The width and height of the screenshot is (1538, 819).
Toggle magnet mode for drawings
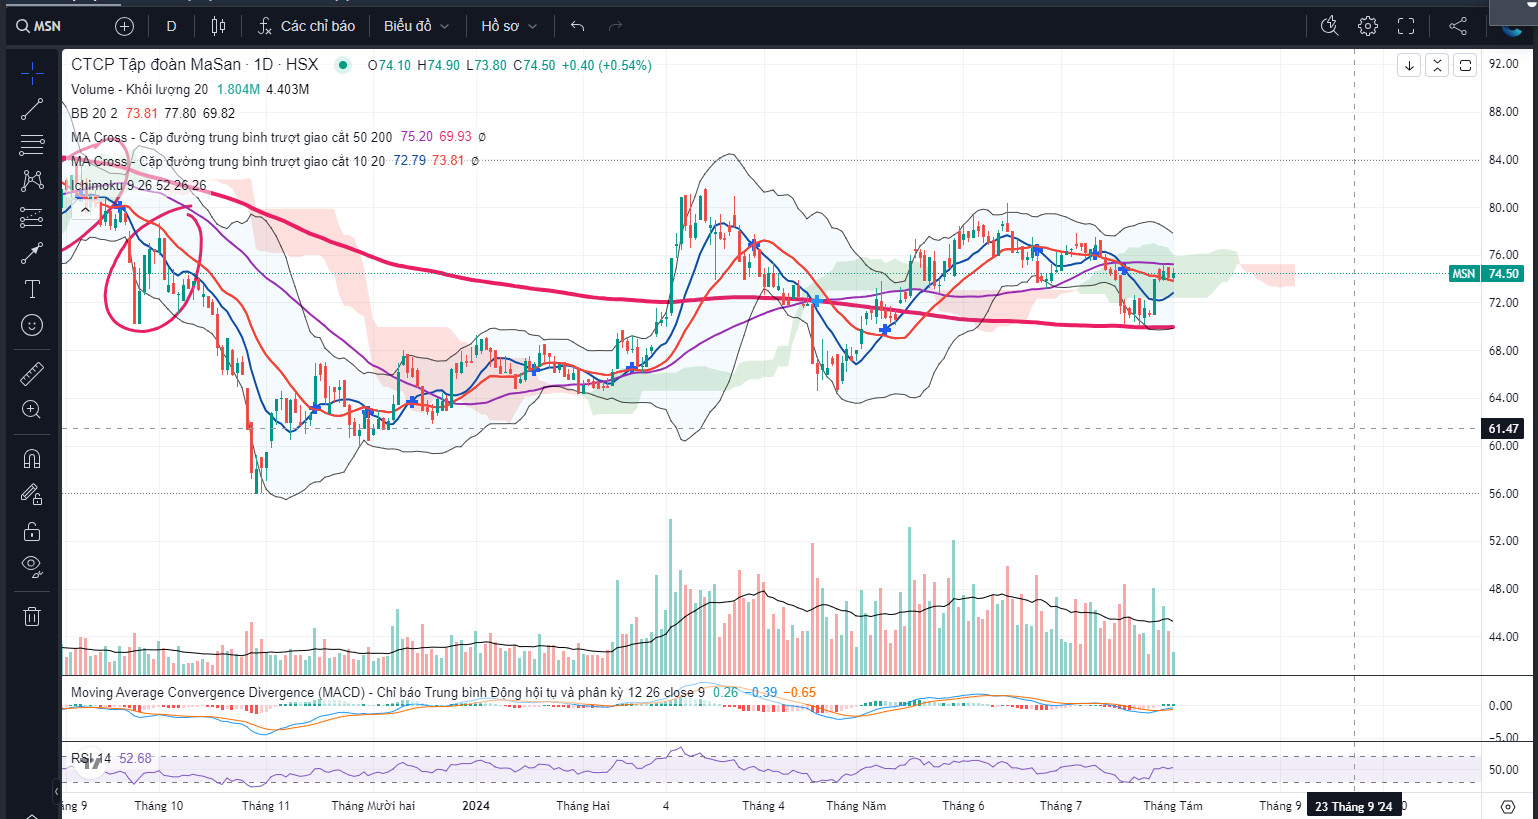(x=32, y=459)
